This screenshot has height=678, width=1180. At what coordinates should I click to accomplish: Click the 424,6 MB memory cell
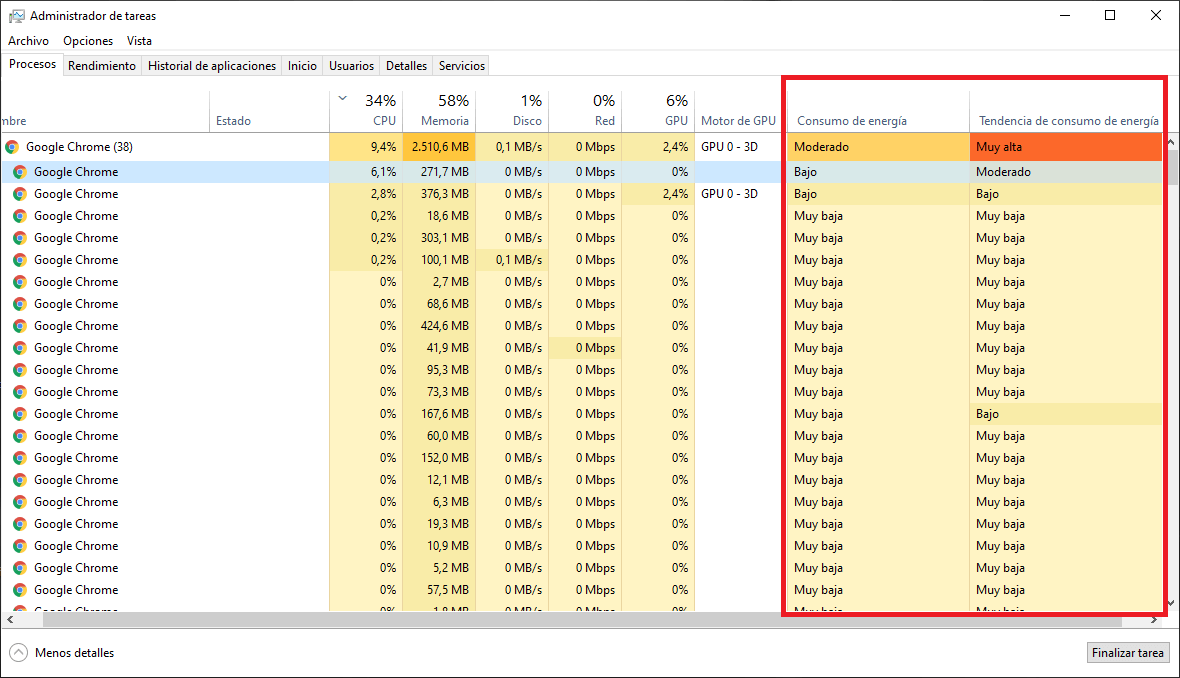point(440,326)
